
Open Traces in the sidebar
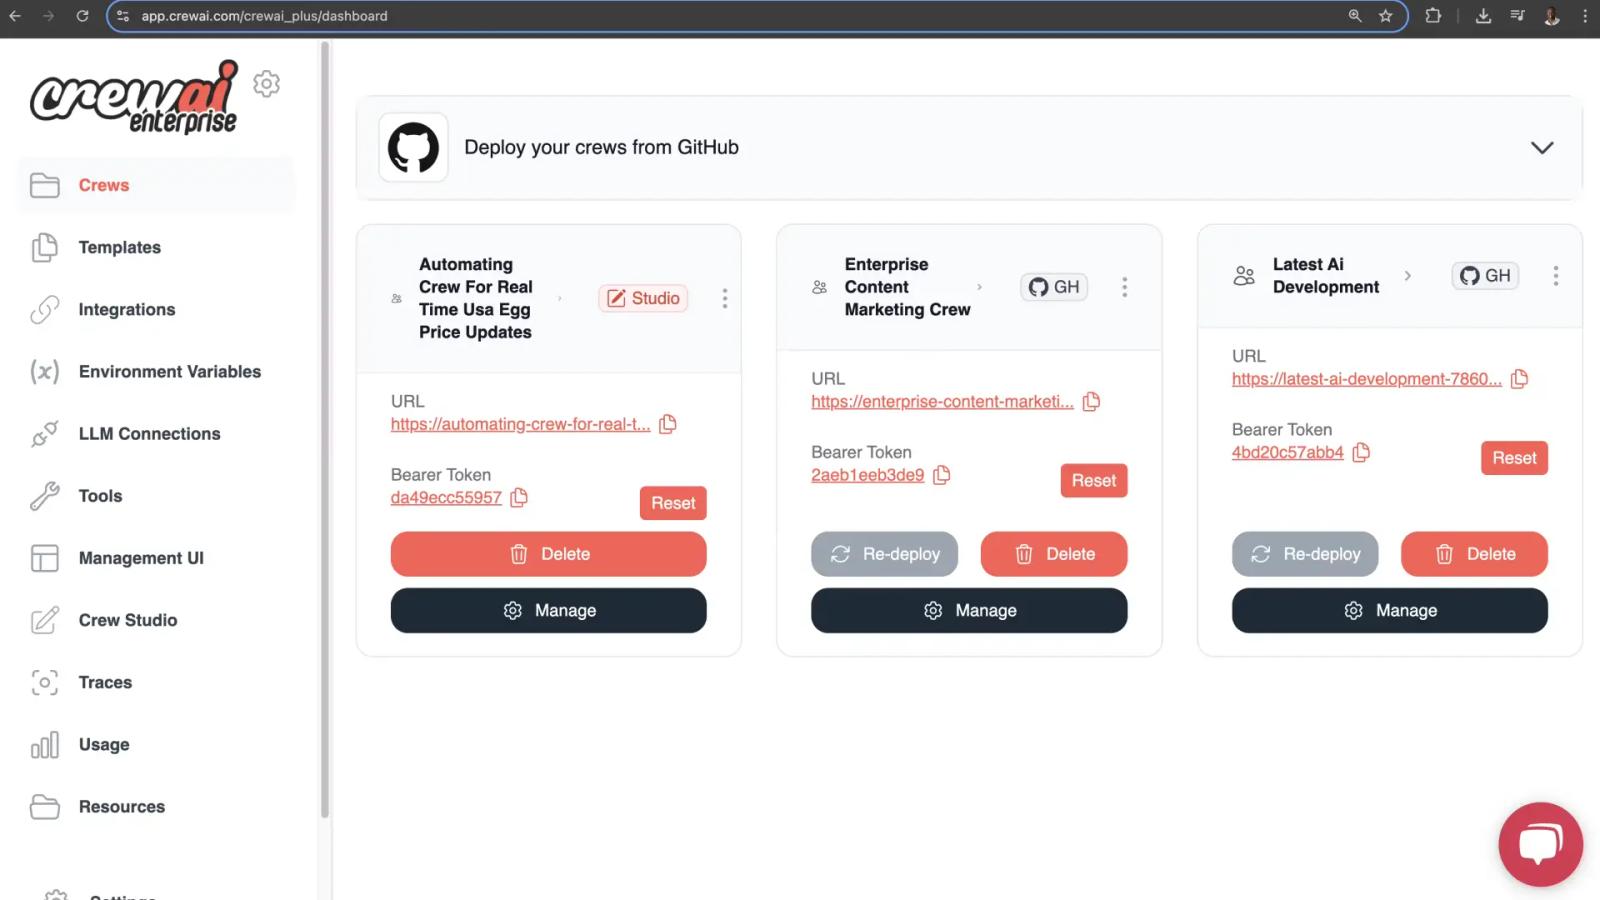coord(156,681)
